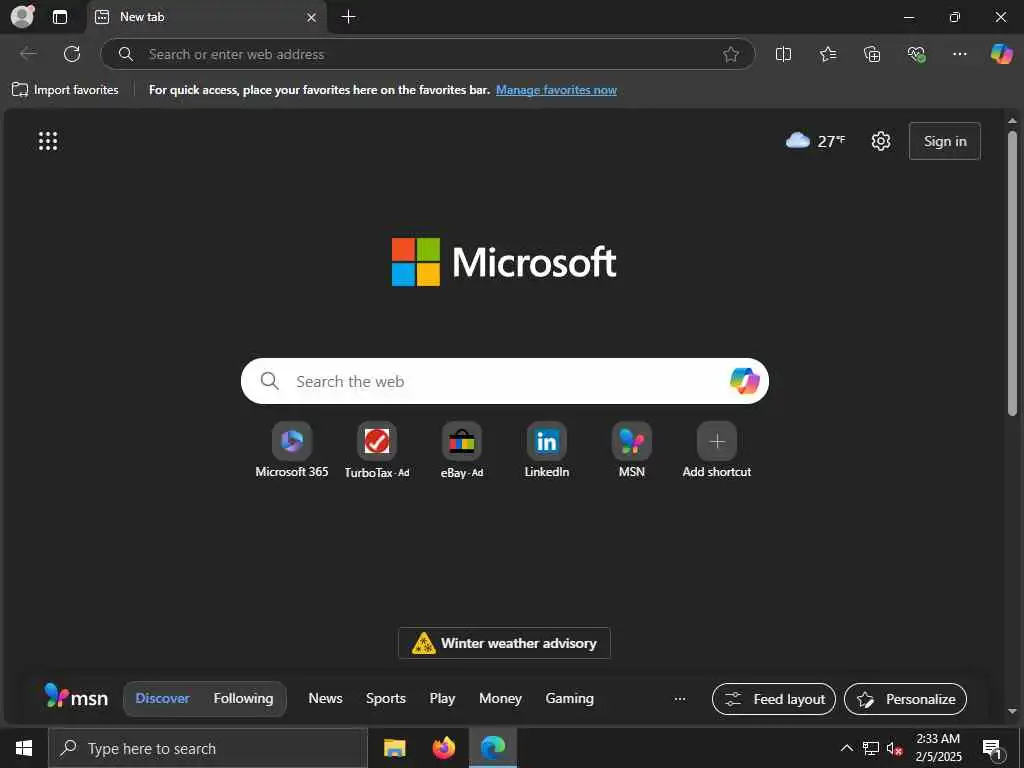Open the Microsoft 365 shortcut

tap(292, 451)
